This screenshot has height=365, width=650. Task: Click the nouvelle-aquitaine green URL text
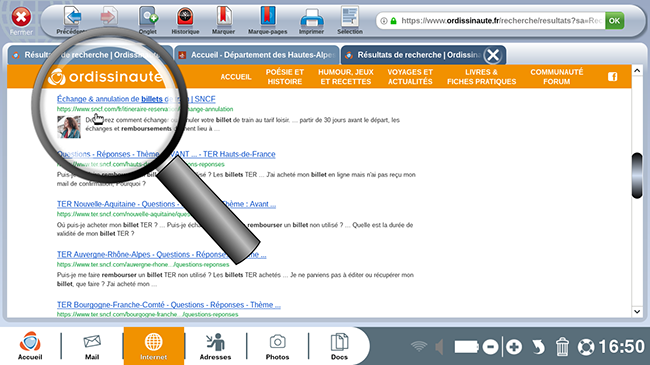click(124, 214)
